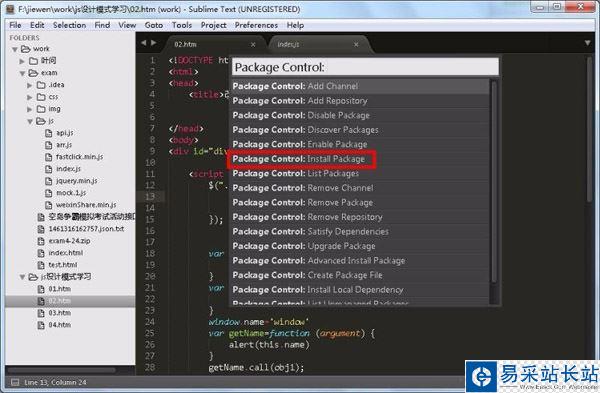Image resolution: width=600 pixels, height=393 pixels.
Task: Open the Goto menu
Action: pyautogui.click(x=153, y=25)
